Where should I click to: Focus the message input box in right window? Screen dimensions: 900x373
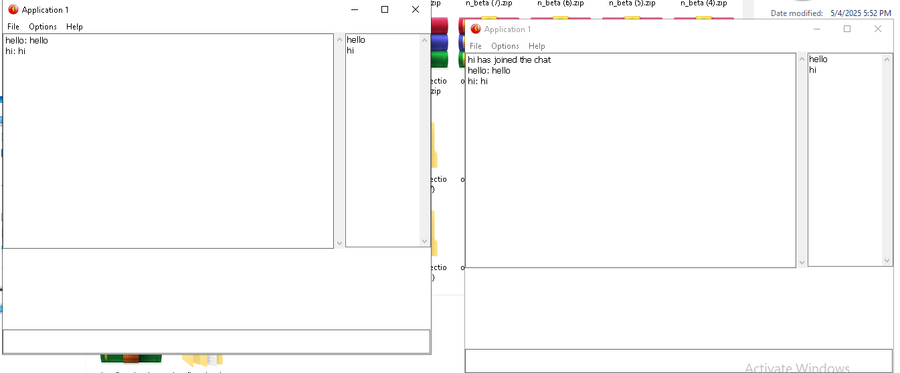click(678, 361)
